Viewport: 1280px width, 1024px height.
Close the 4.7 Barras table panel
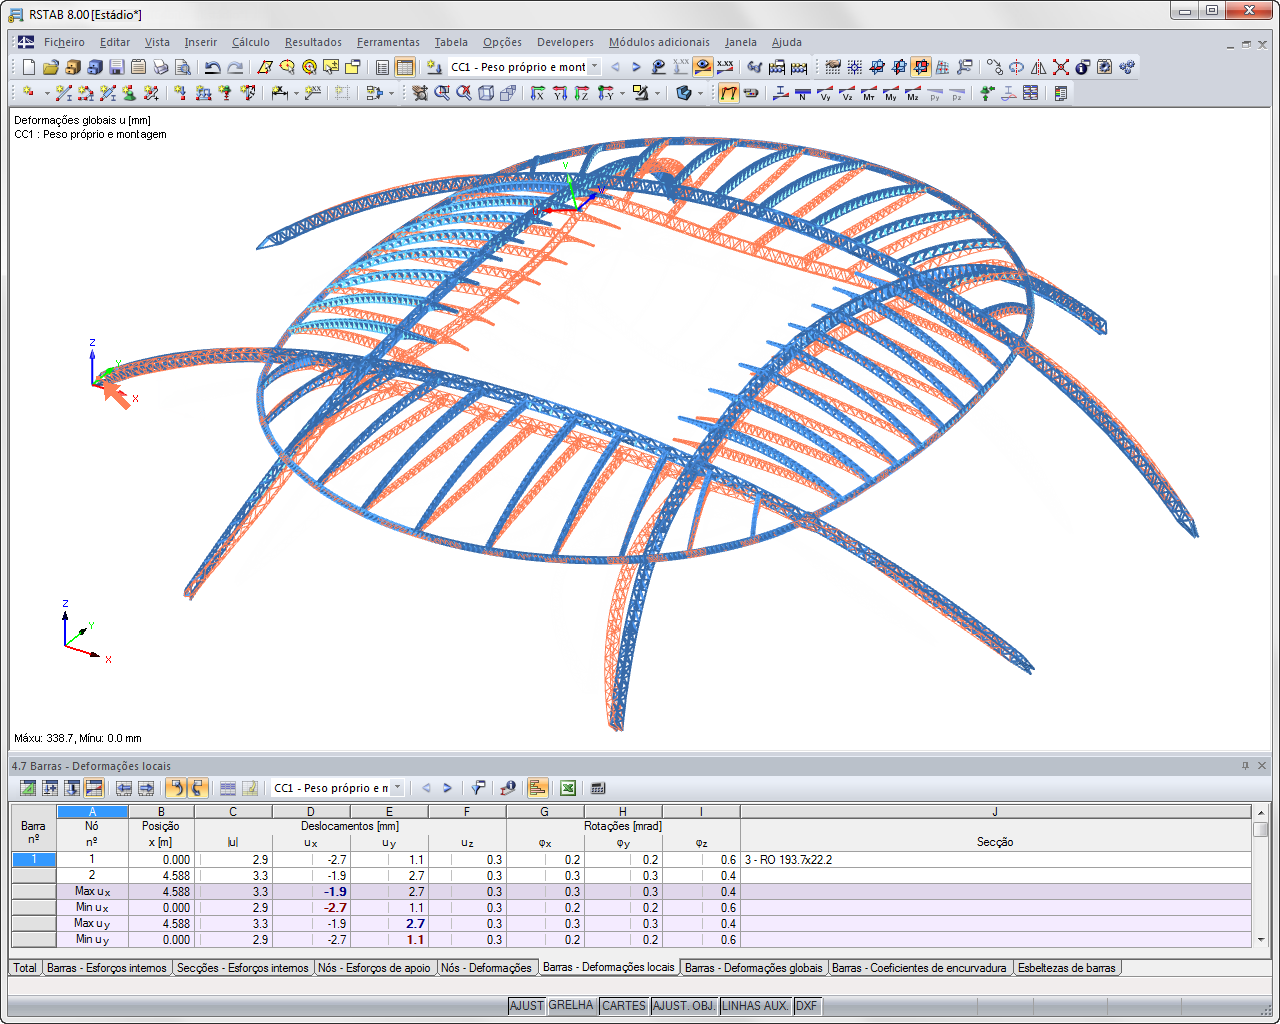[1262, 766]
